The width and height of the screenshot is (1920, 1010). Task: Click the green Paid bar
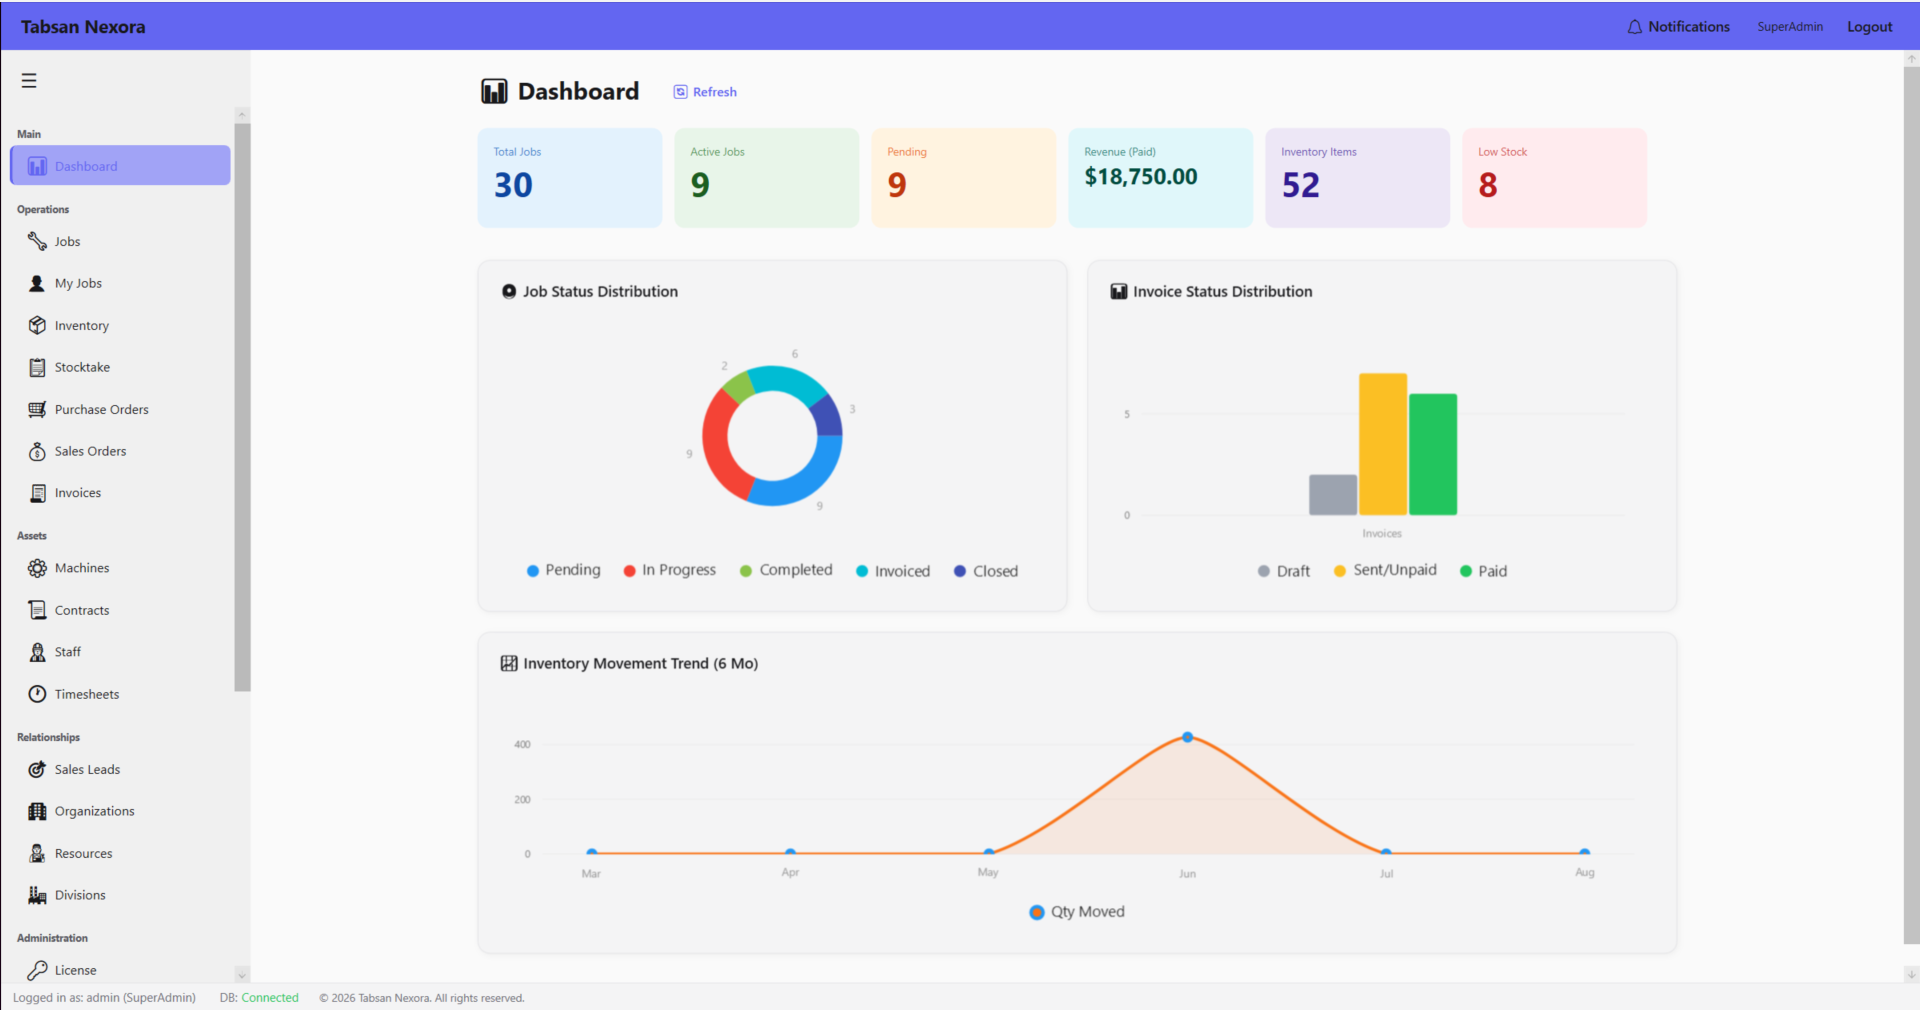tap(1433, 454)
